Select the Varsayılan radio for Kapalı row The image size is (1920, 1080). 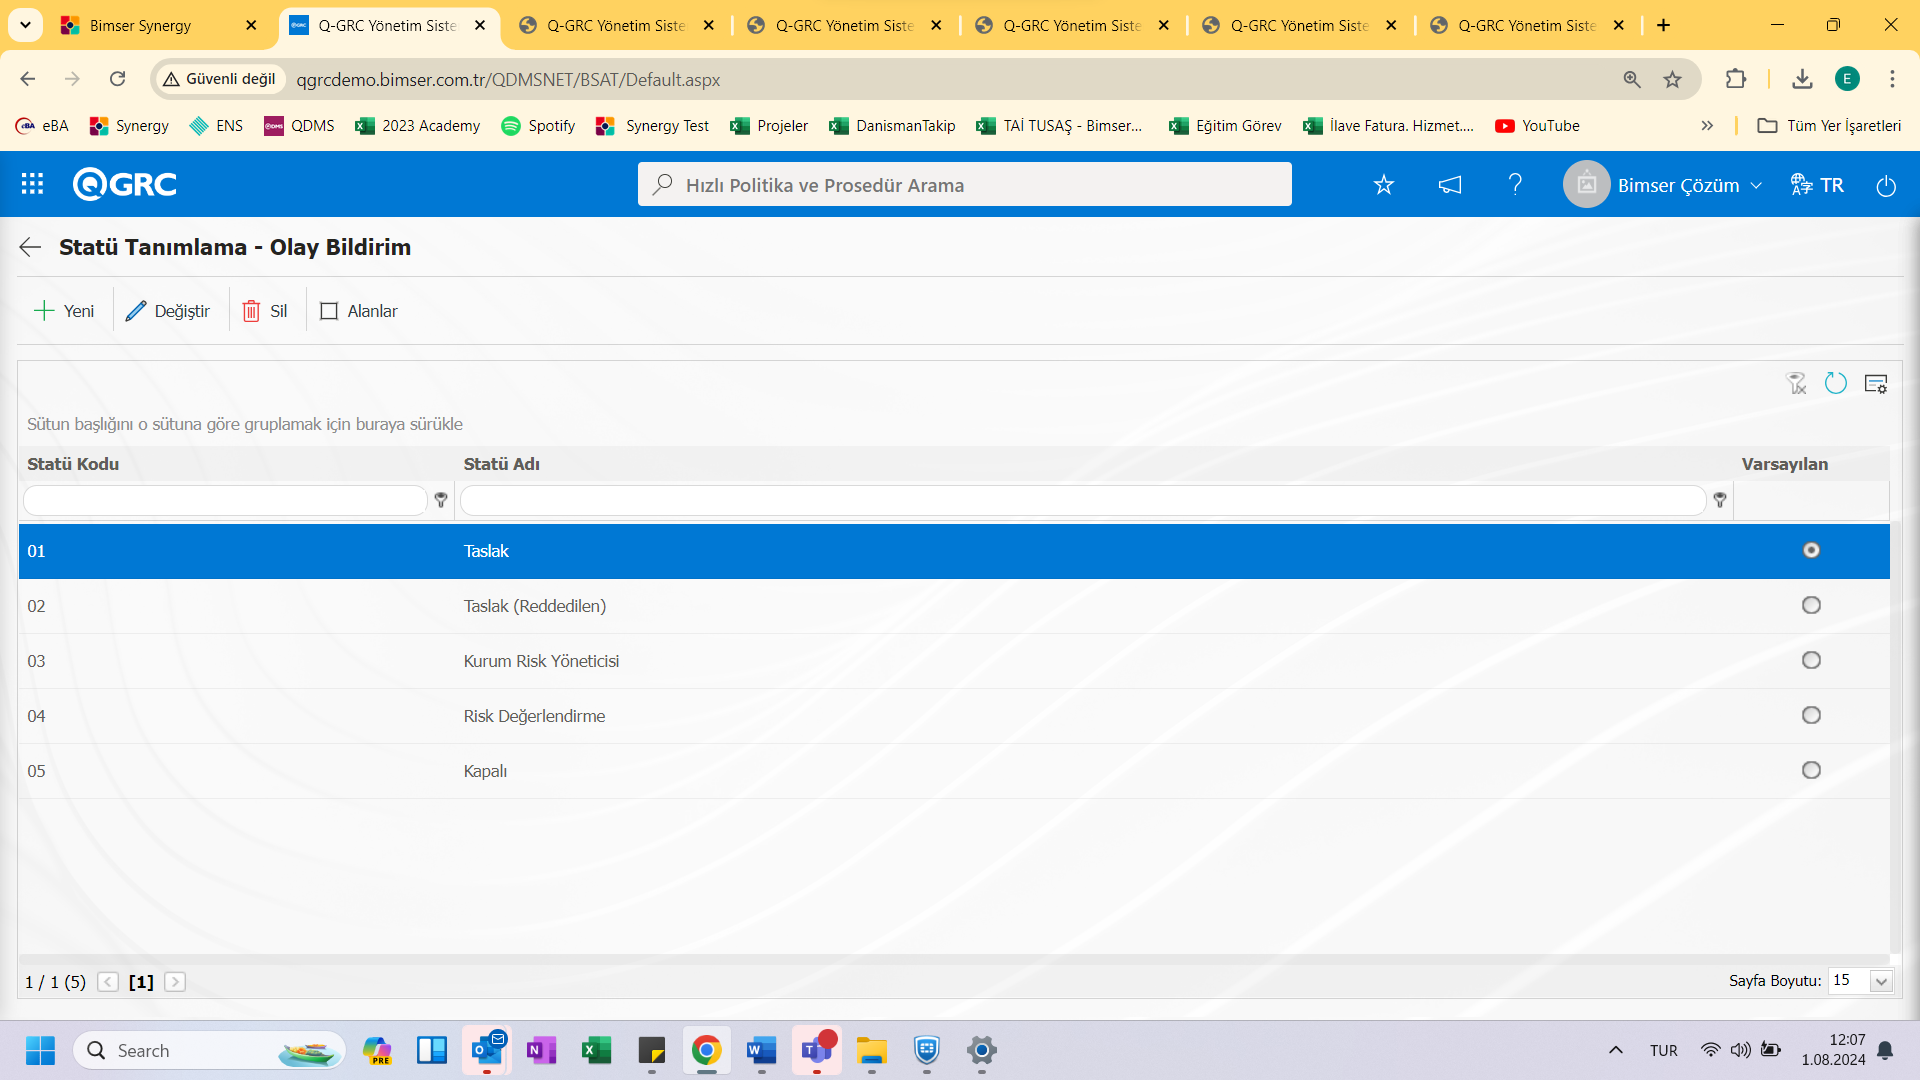click(1811, 769)
